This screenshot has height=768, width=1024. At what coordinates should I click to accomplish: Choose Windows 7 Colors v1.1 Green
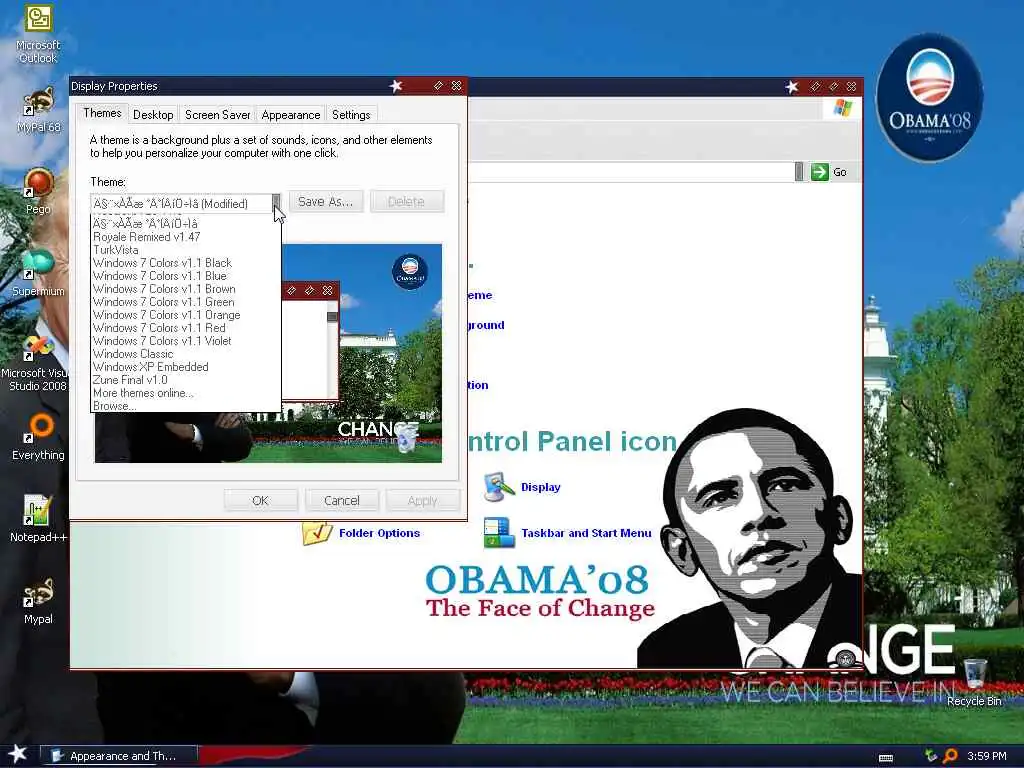[186, 302]
